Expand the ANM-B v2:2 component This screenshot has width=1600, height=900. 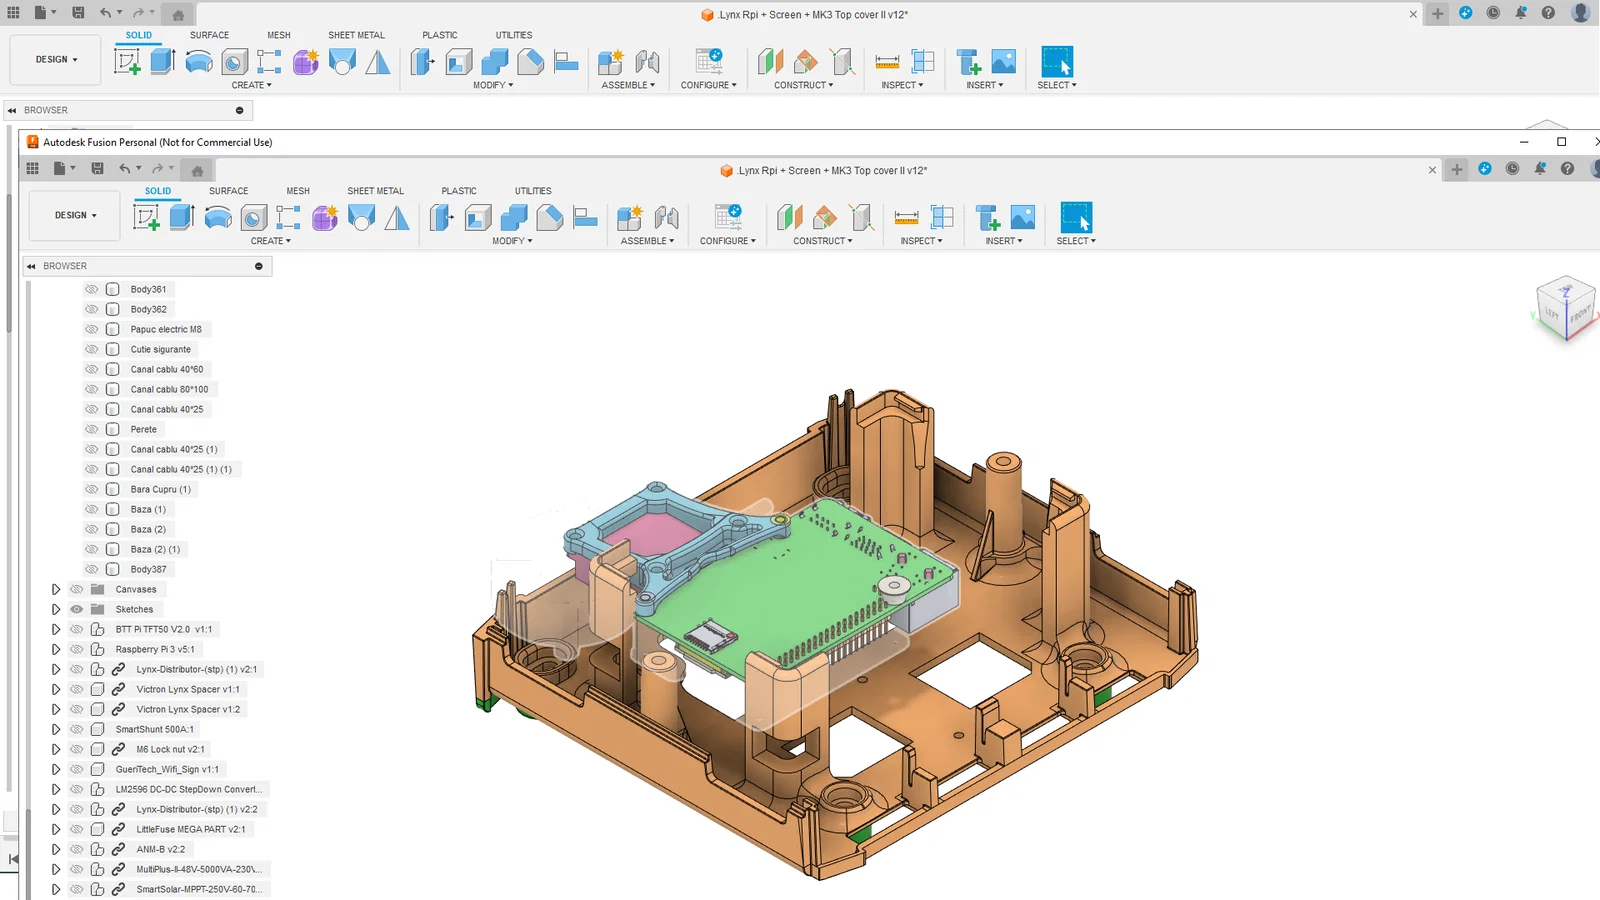(x=56, y=849)
